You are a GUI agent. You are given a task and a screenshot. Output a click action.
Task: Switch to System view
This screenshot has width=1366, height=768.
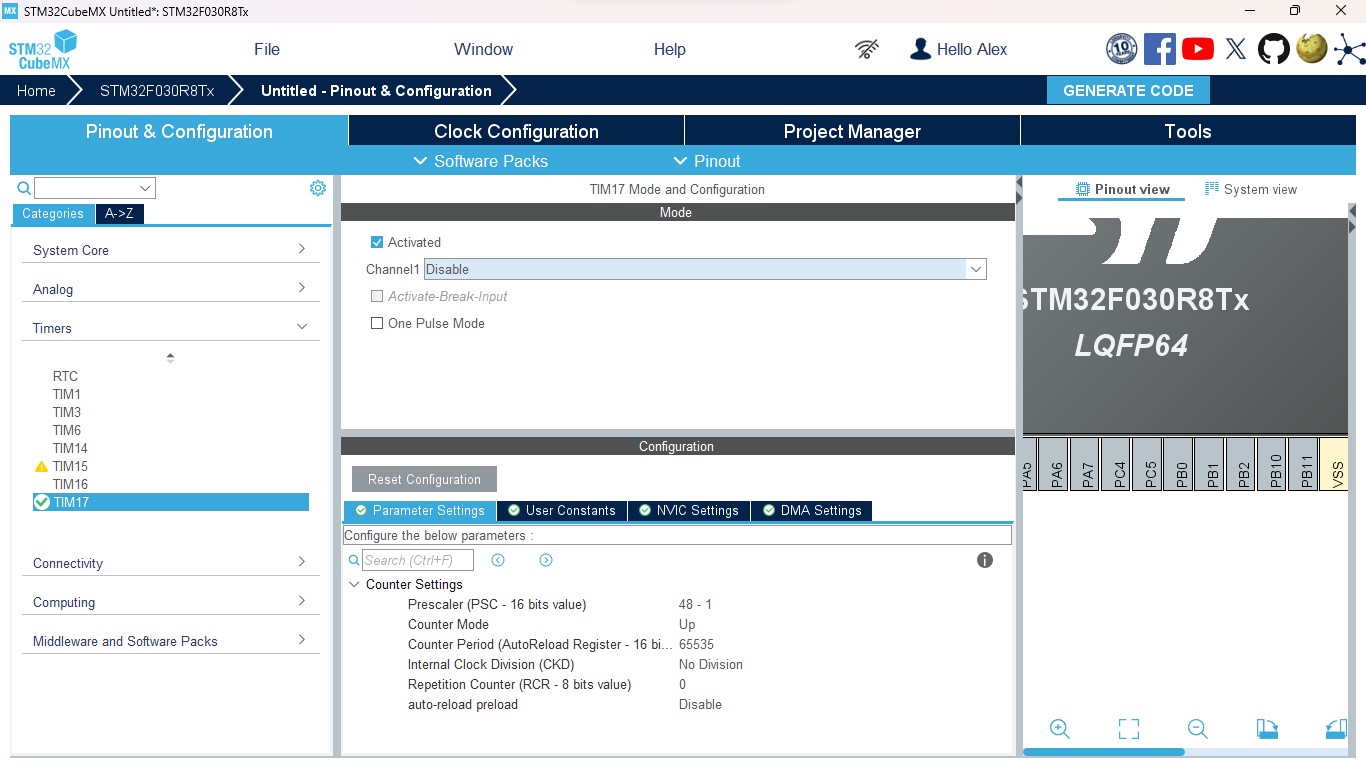click(1251, 189)
